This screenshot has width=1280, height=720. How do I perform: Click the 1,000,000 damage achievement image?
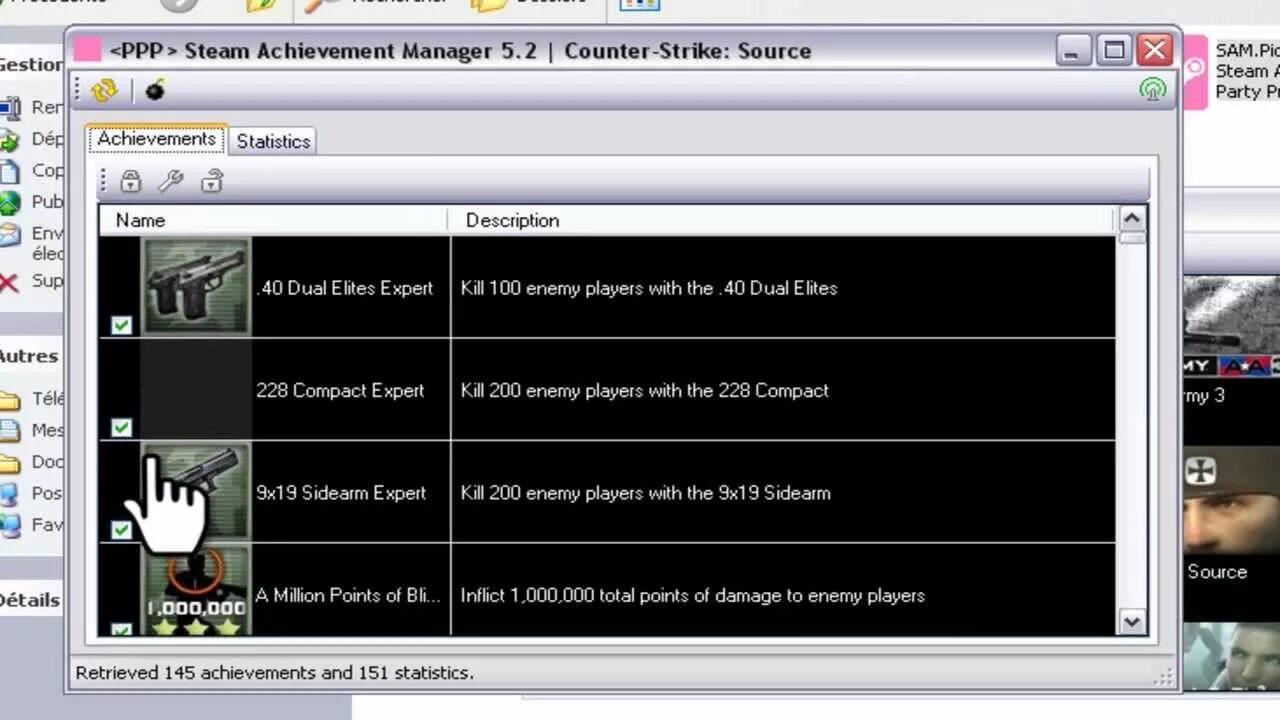pos(196,590)
